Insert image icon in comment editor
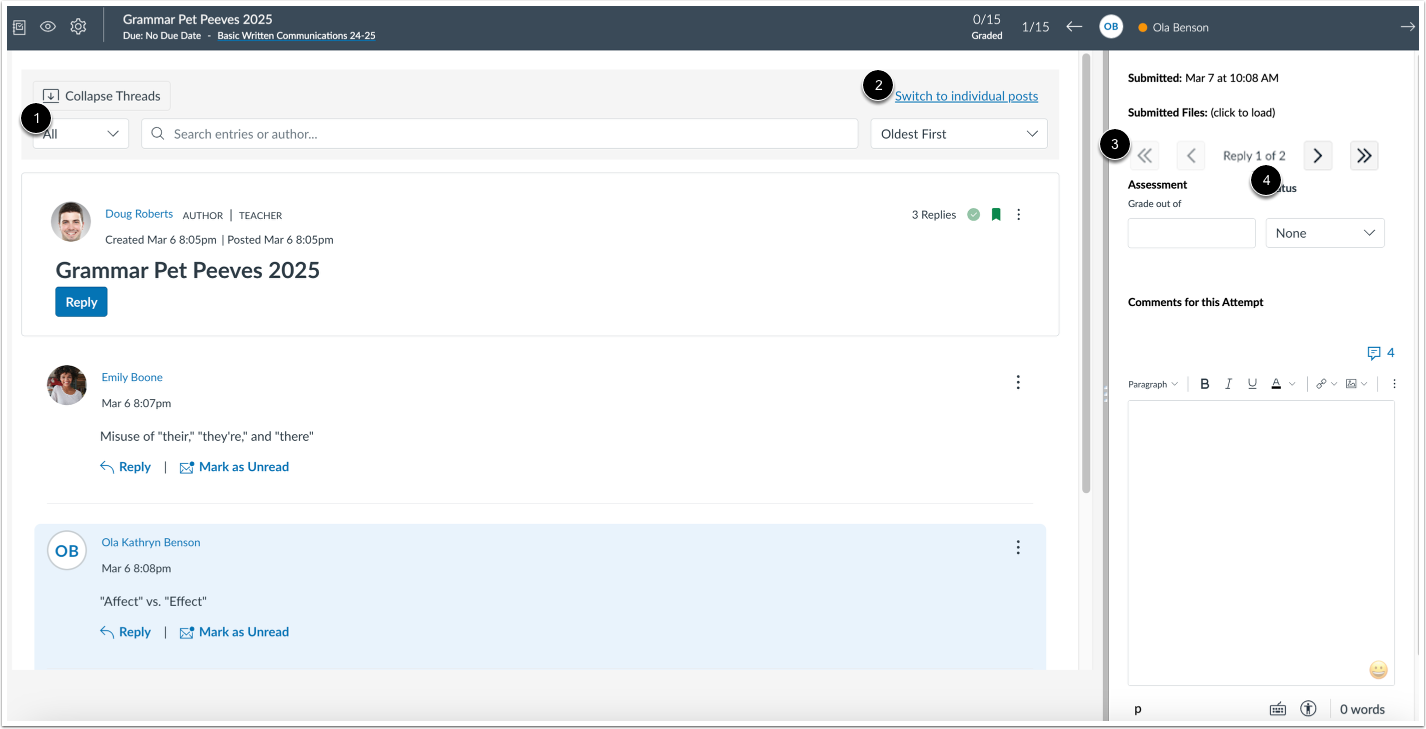 pyautogui.click(x=1351, y=384)
